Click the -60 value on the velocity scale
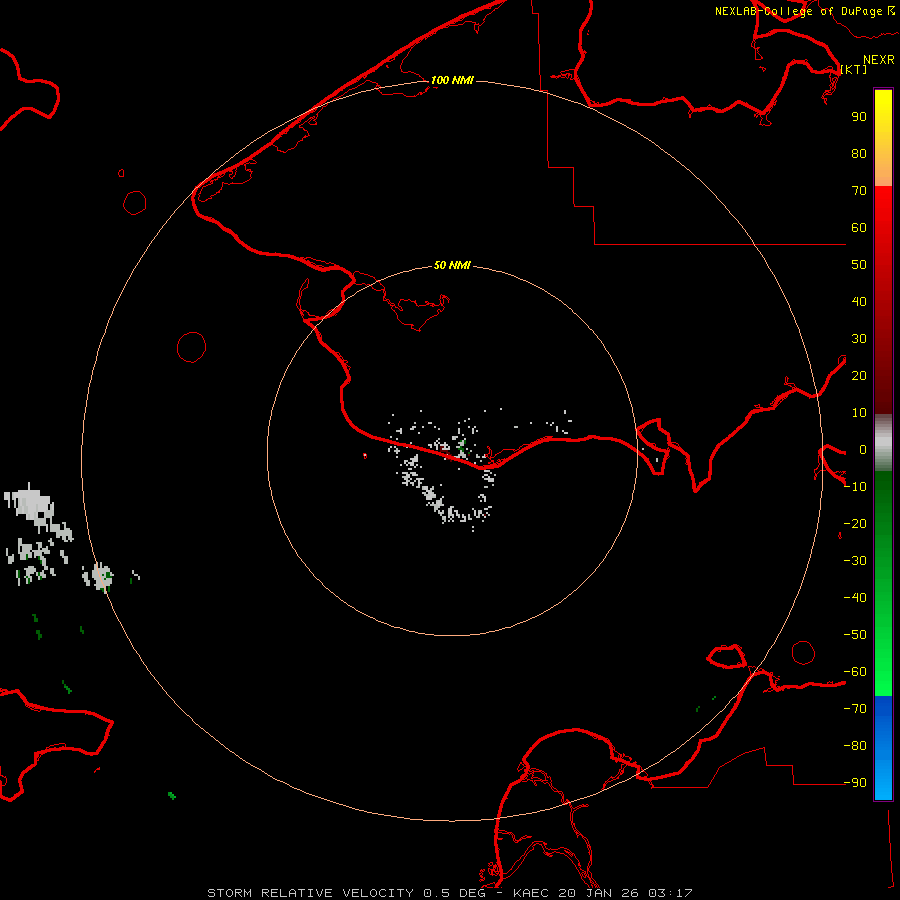The height and width of the screenshot is (900, 900). point(855,672)
